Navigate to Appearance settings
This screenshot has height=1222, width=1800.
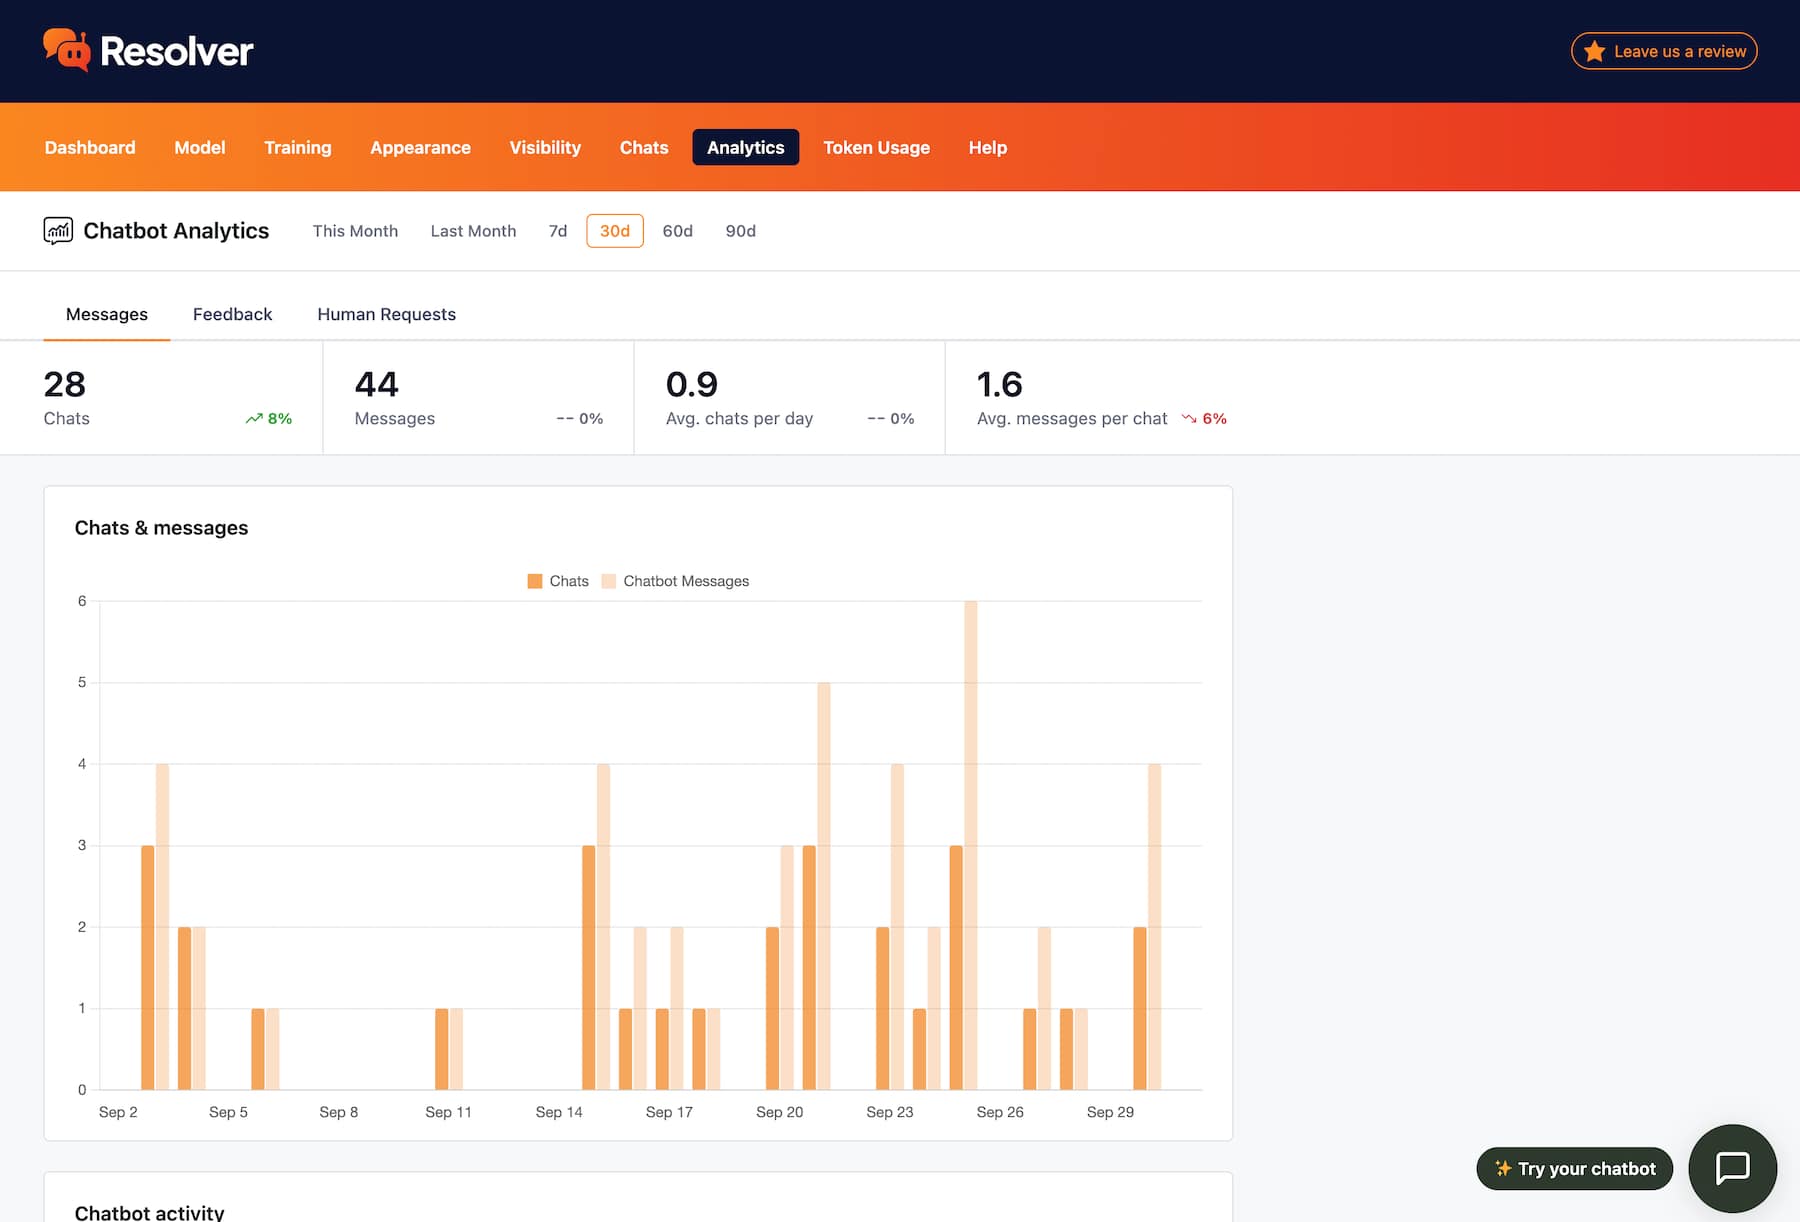[x=420, y=147]
